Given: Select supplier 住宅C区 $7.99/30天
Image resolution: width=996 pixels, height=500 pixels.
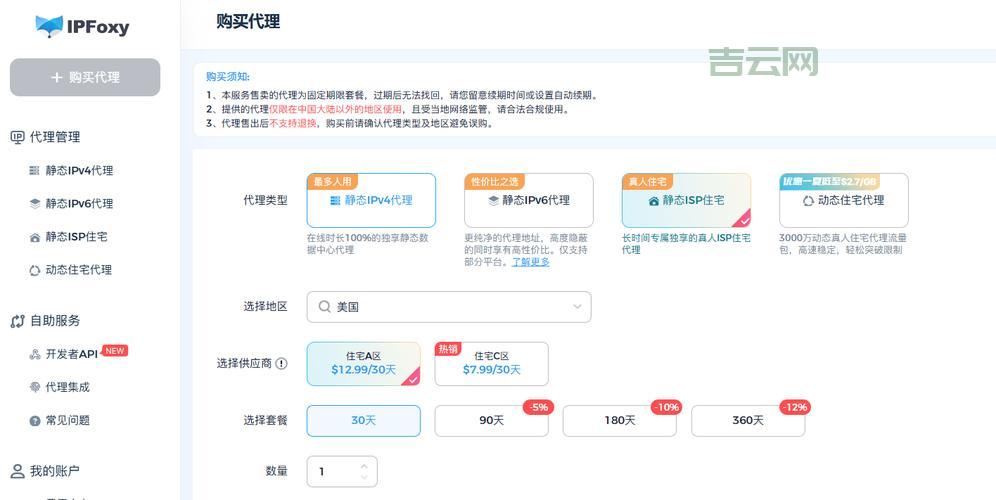Looking at the screenshot, I should pos(491,364).
